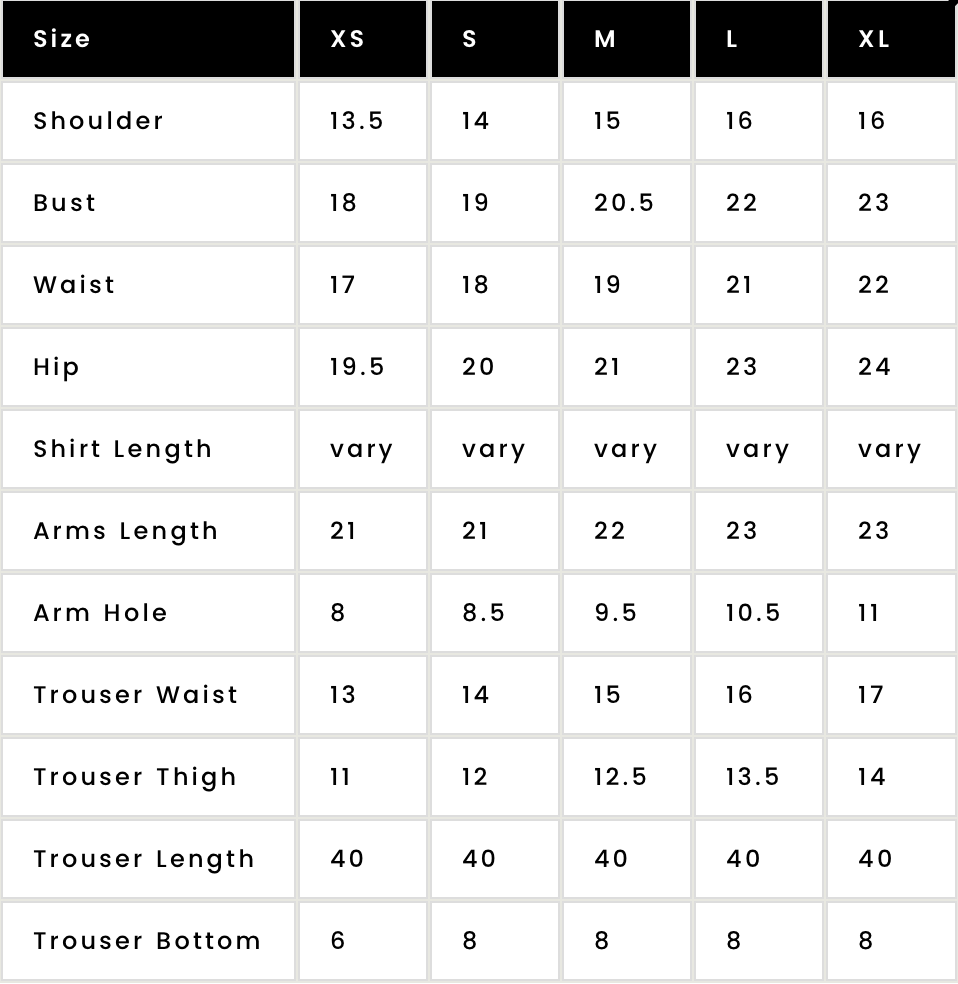Screen dimensions: 958x984
Task: Click the M size header
Action: [x=627, y=39]
